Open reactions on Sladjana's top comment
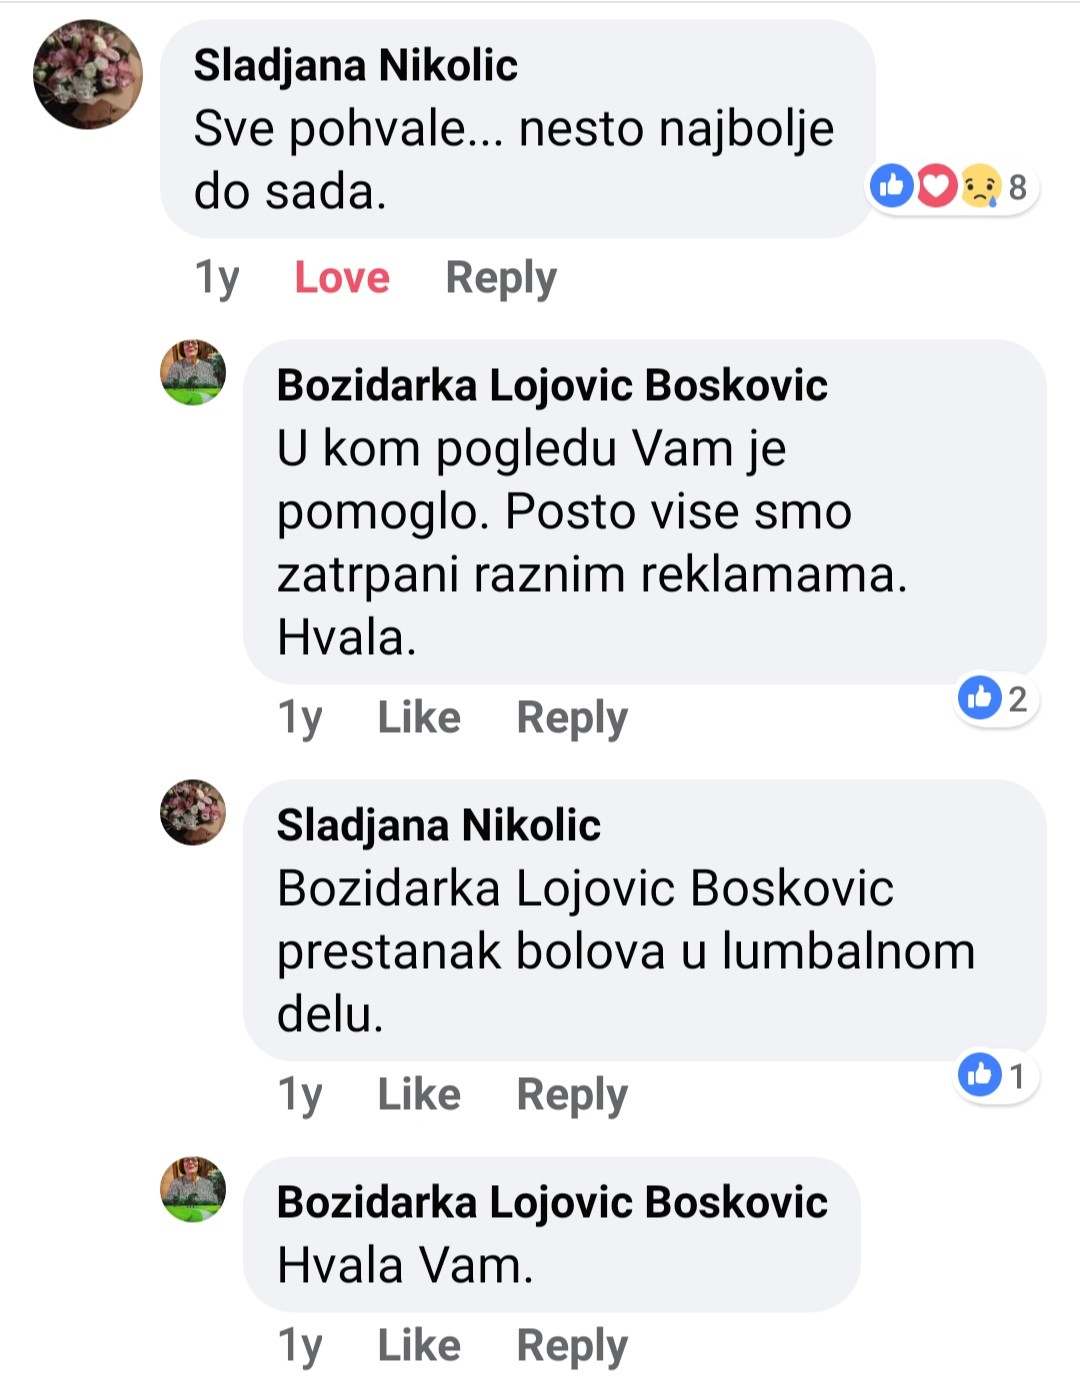1080x1379 pixels. 951,187
